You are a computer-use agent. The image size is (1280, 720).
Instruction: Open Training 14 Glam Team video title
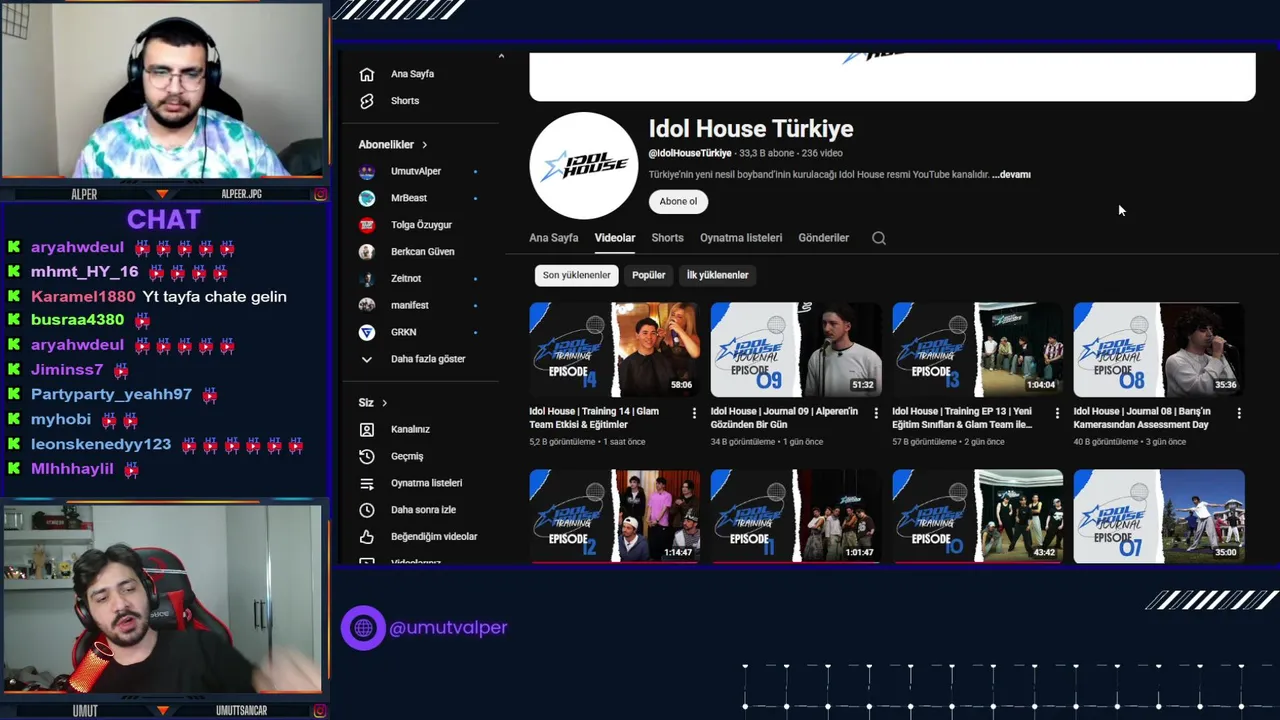[x=594, y=418]
